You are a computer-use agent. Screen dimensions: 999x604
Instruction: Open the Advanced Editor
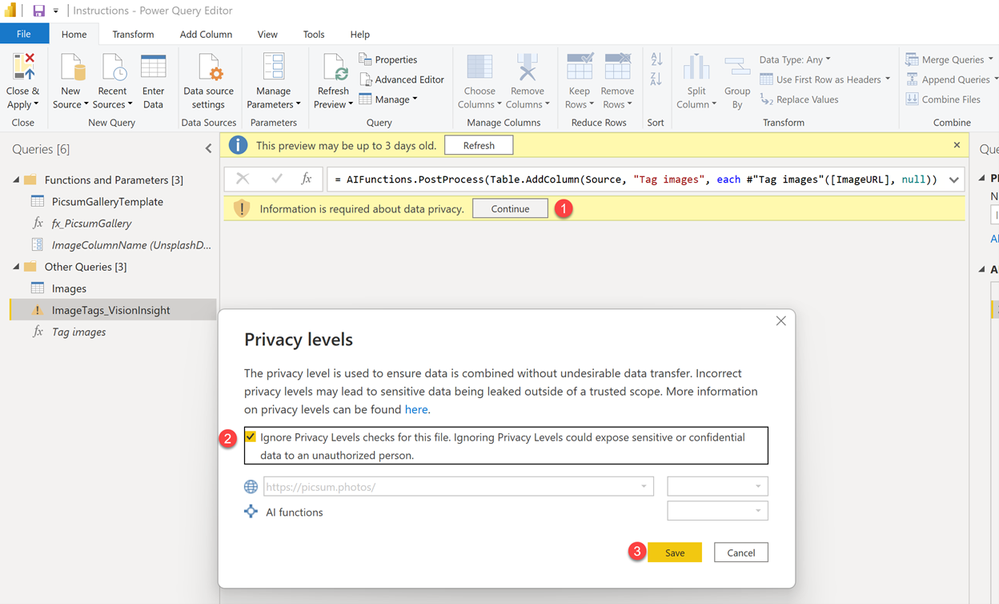(x=402, y=80)
